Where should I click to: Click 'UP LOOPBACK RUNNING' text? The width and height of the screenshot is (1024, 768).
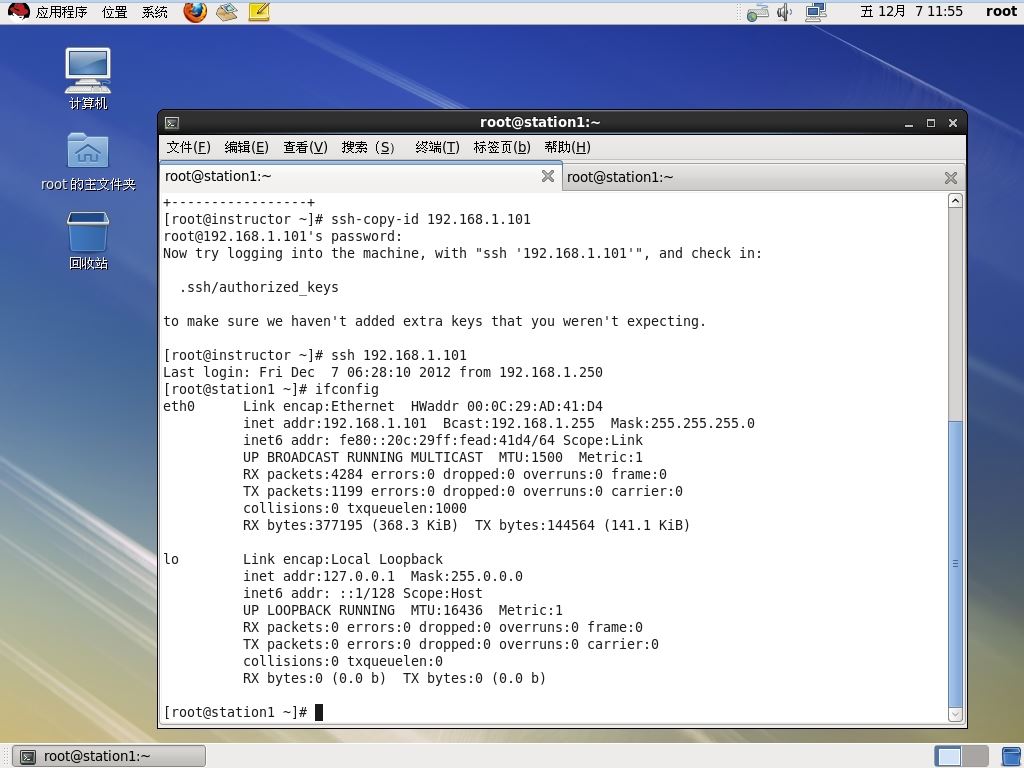[319, 610]
